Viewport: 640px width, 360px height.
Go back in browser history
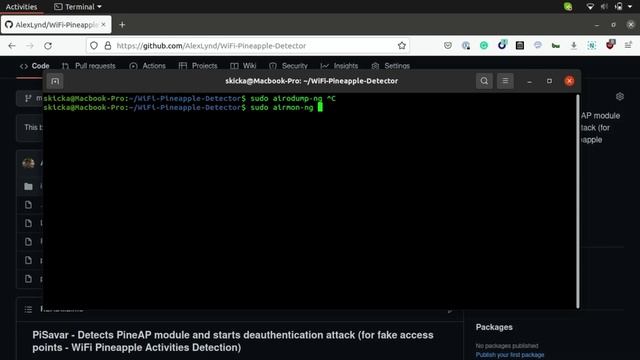(12, 46)
